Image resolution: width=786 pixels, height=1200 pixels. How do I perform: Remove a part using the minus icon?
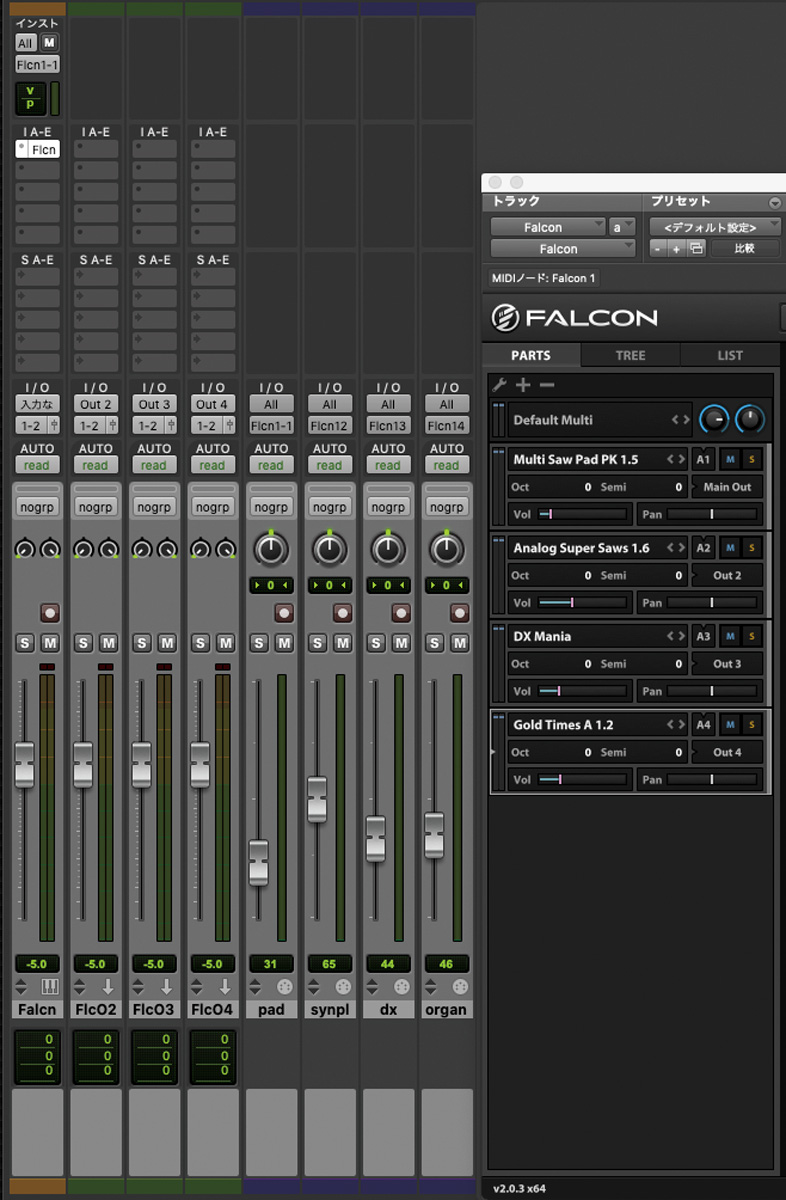point(546,384)
